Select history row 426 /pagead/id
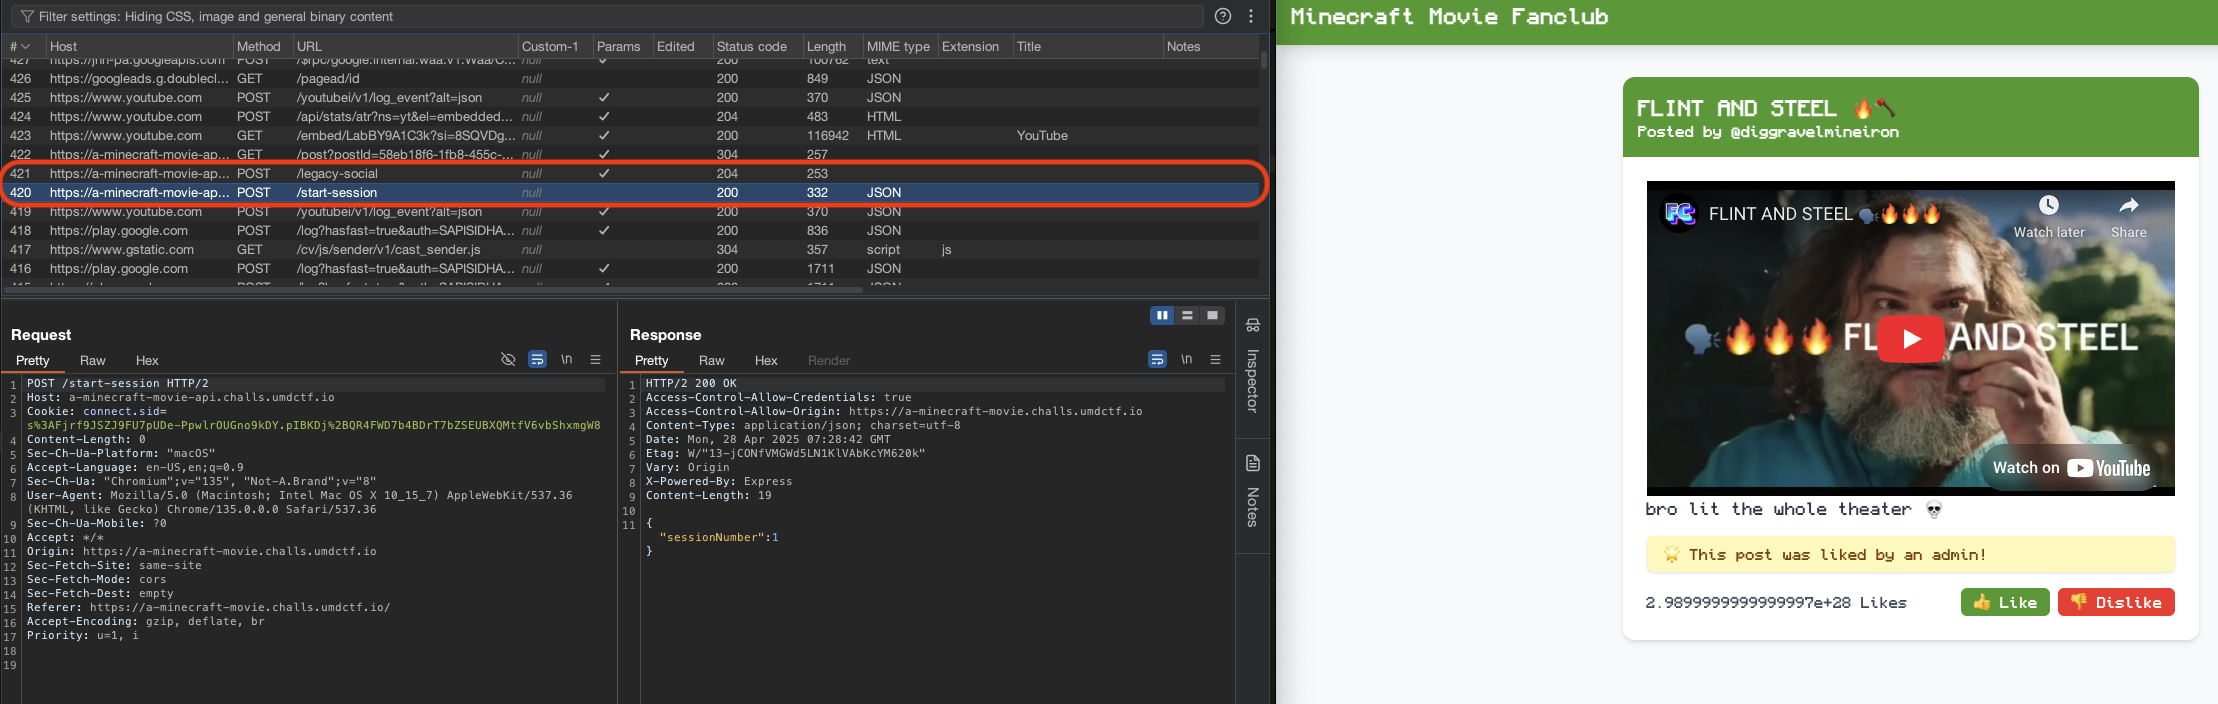This screenshot has width=2218, height=704. (x=630, y=78)
